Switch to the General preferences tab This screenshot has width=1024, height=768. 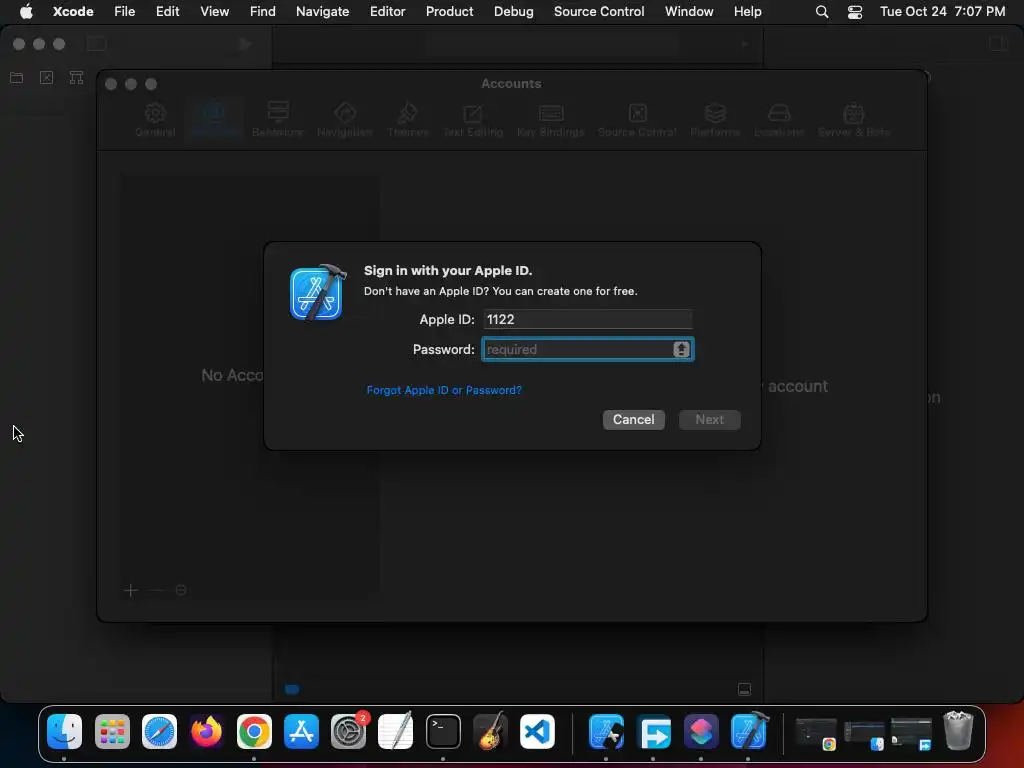coord(155,120)
